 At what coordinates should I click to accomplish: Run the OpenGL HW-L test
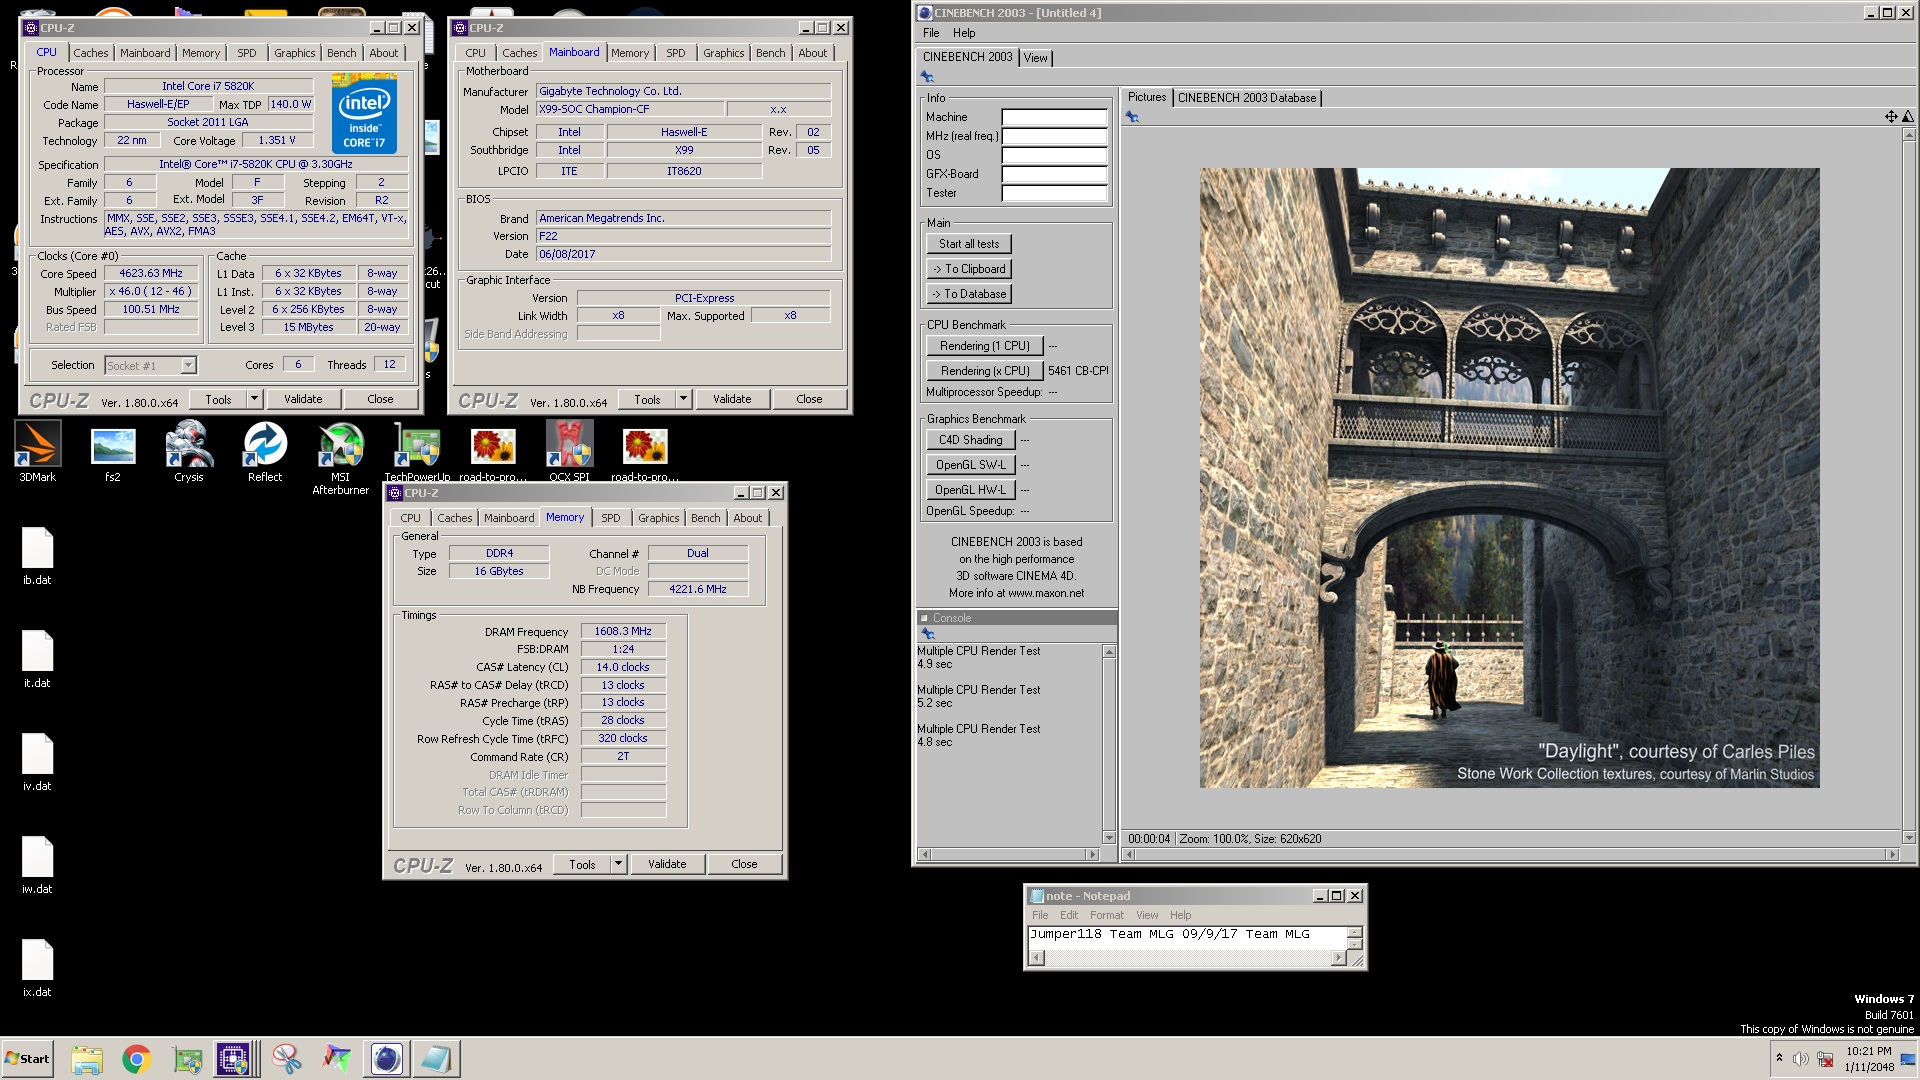[970, 490]
